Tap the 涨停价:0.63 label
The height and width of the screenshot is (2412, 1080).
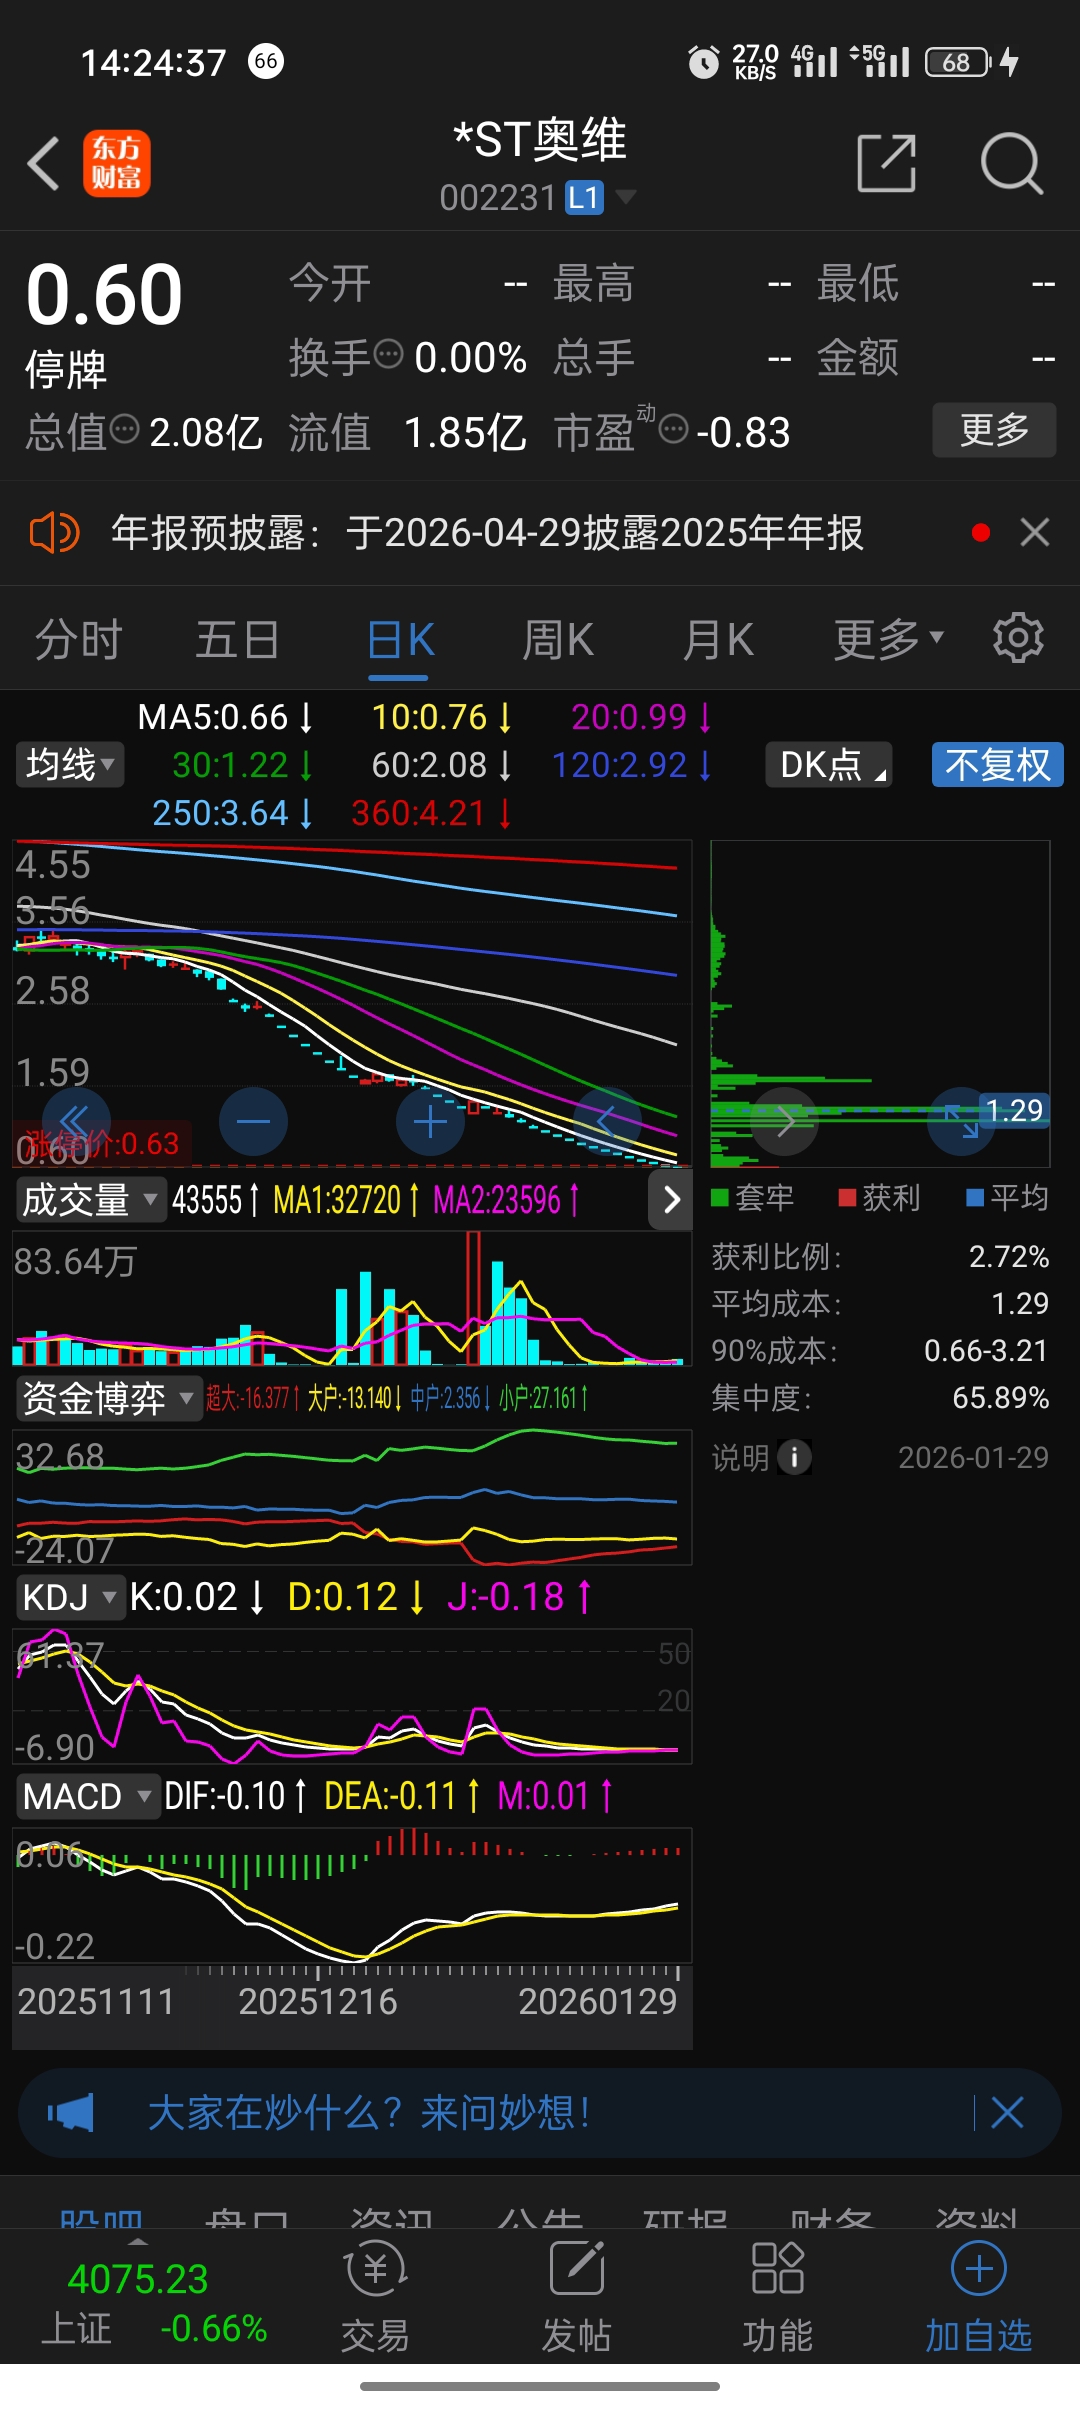101,1143
